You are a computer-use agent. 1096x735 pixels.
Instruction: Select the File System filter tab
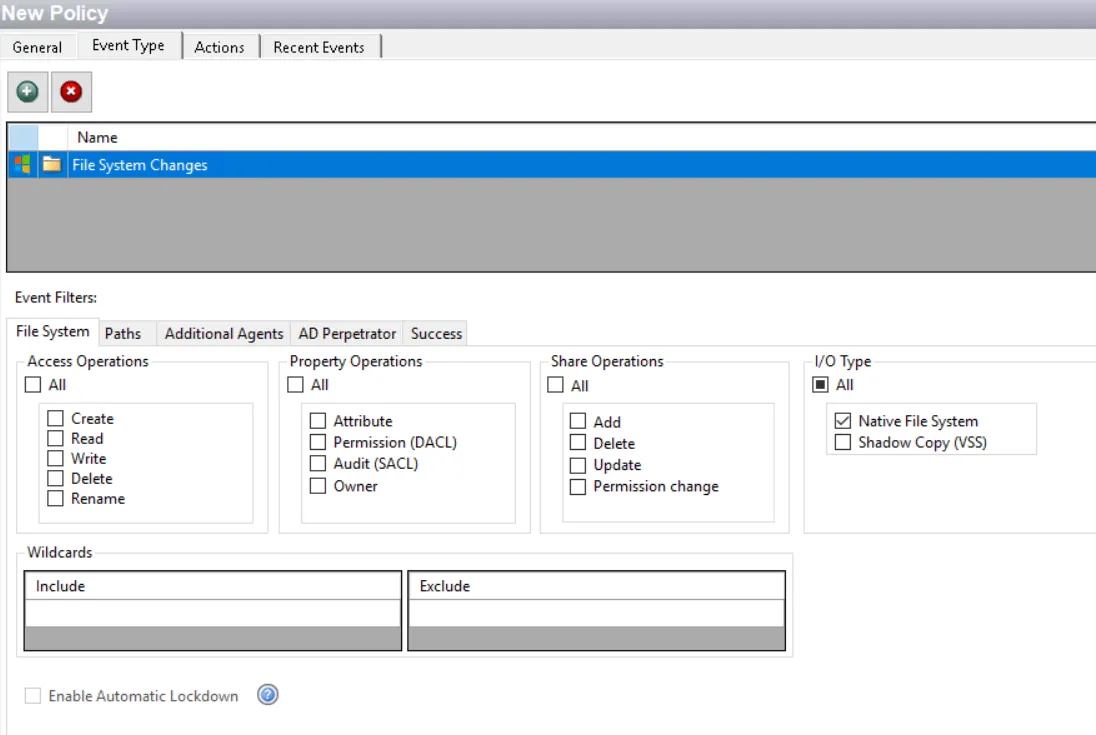(x=52, y=331)
